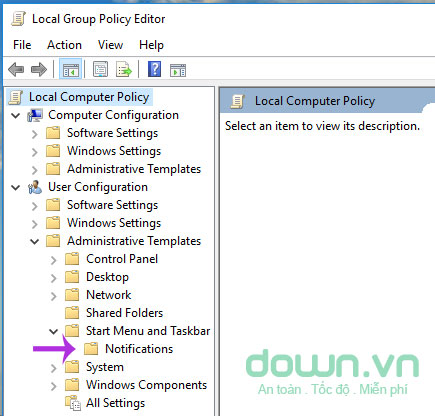The width and height of the screenshot is (435, 416).
Task: Click the title bar Local Group Policy Editor icon
Action: (18, 19)
